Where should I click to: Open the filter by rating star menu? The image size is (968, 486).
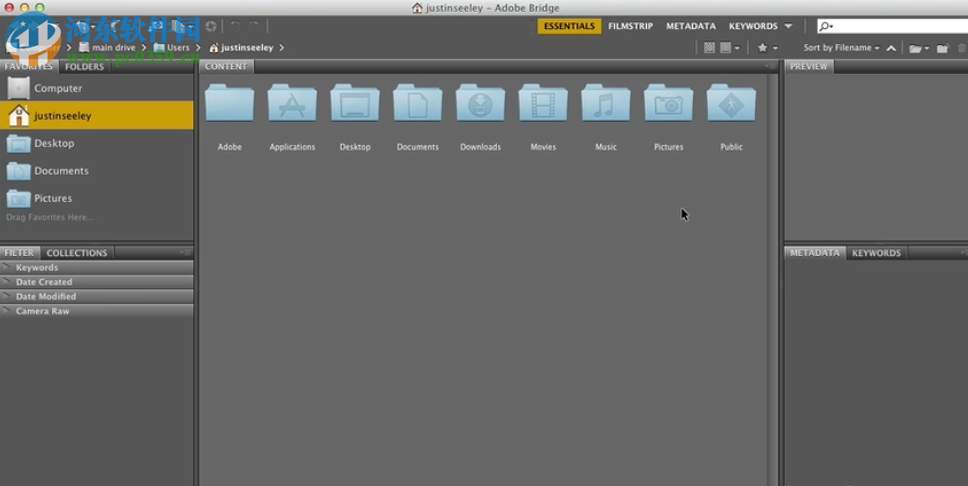tap(767, 48)
